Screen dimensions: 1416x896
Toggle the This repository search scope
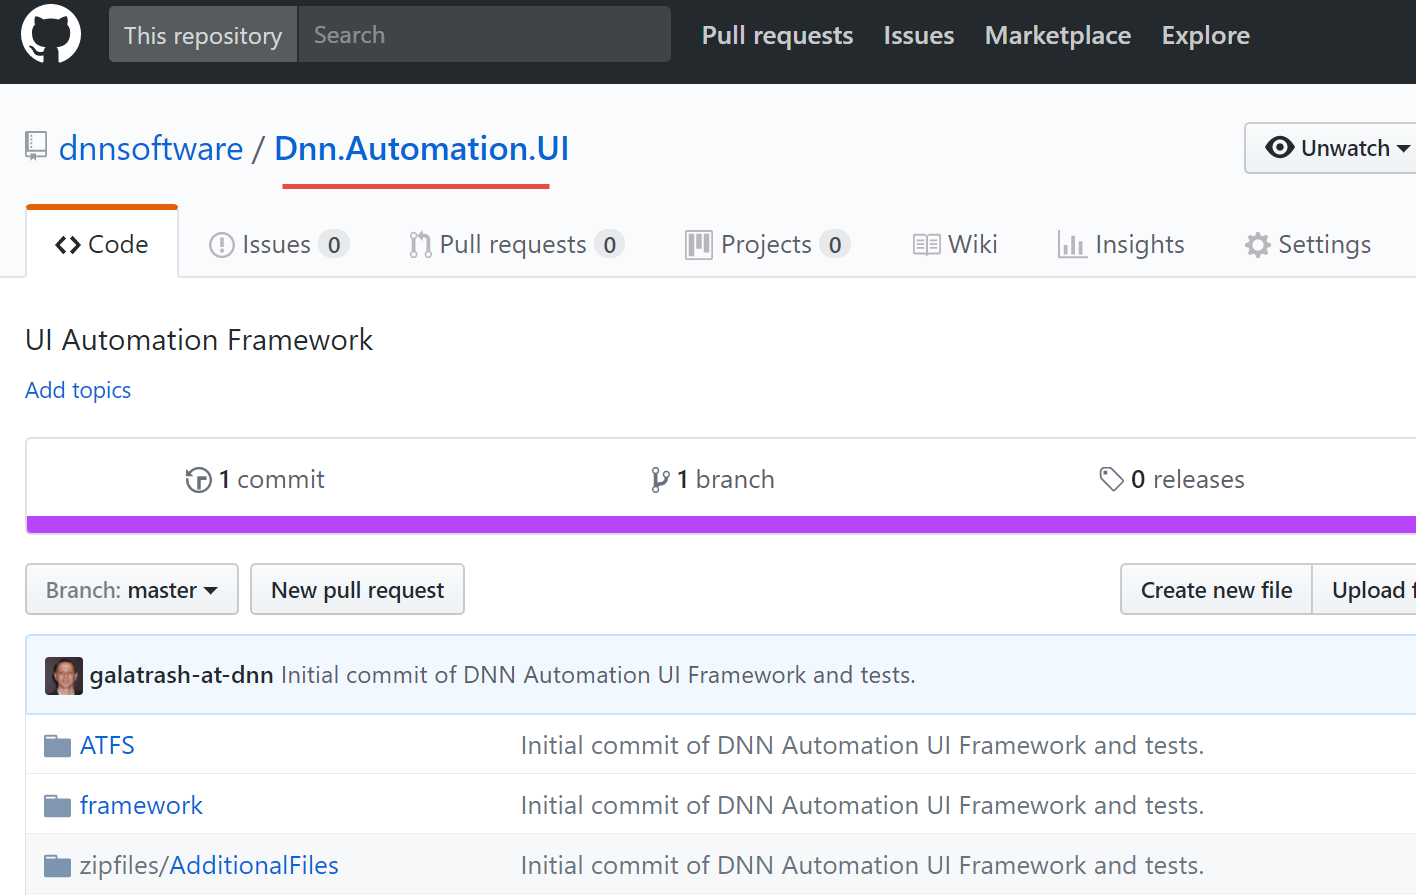point(203,35)
